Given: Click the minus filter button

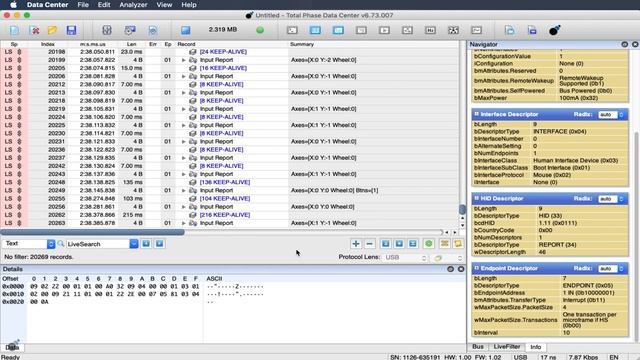Looking at the screenshot, I should coord(369,244).
